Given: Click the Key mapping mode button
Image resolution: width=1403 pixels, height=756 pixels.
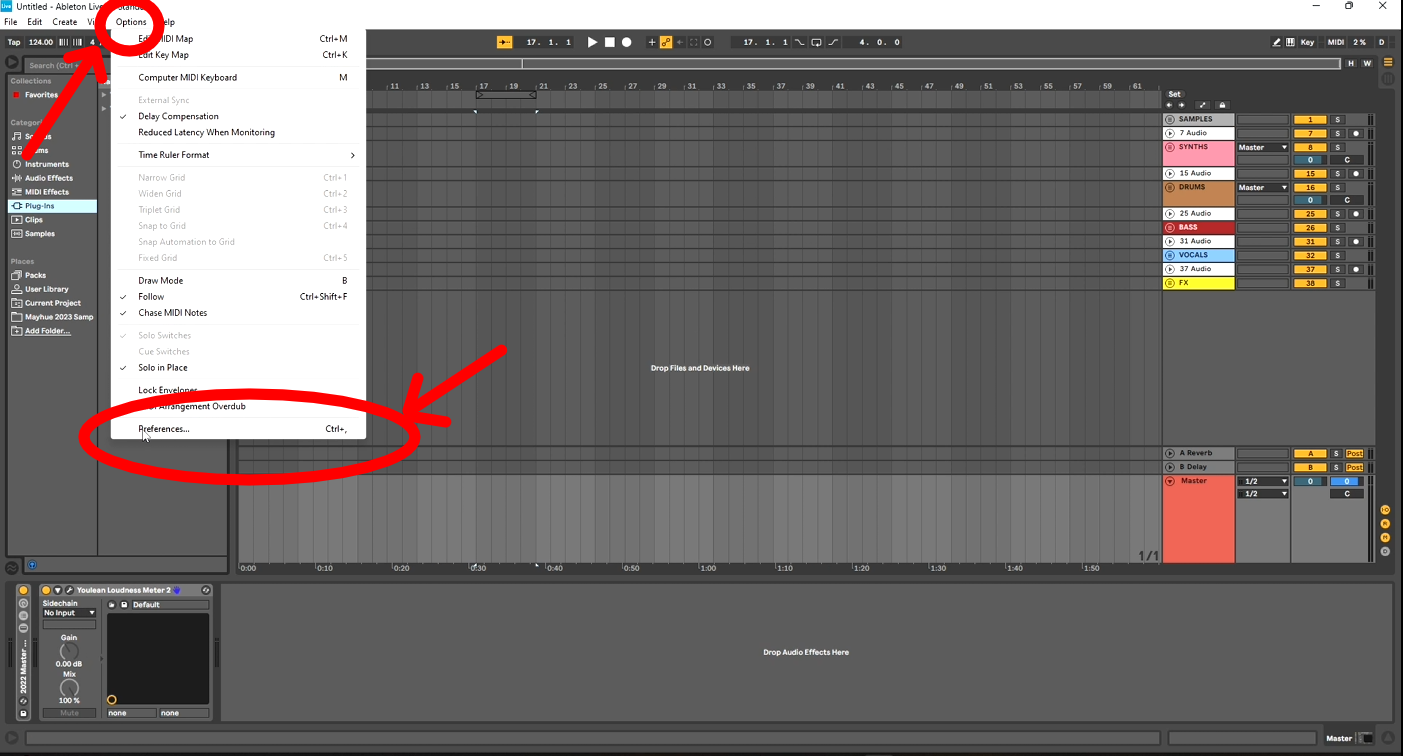Looking at the screenshot, I should coord(1306,41).
